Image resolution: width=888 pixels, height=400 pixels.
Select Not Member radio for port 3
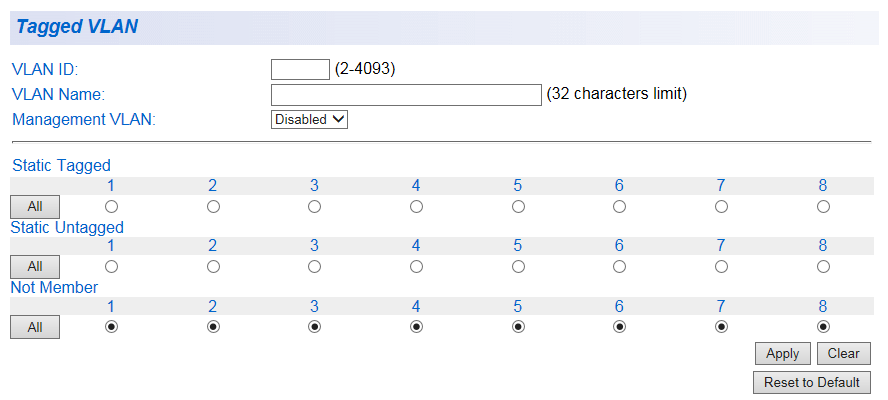[314, 327]
